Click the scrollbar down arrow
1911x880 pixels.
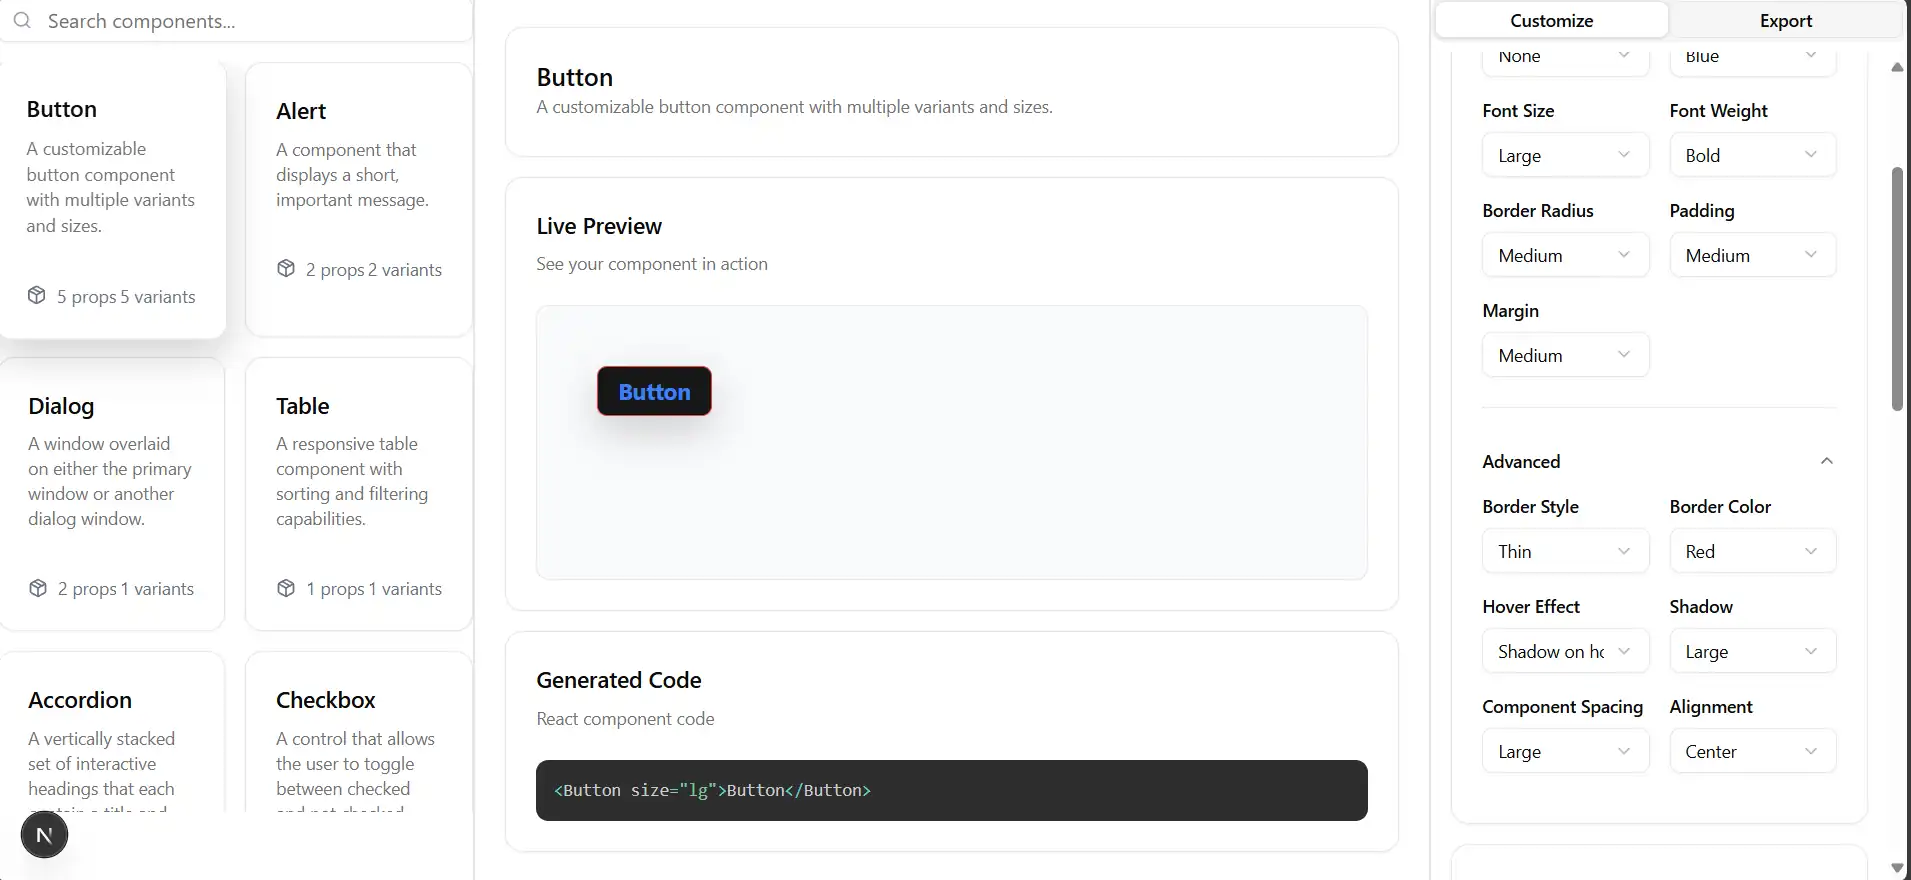pyautogui.click(x=1895, y=867)
